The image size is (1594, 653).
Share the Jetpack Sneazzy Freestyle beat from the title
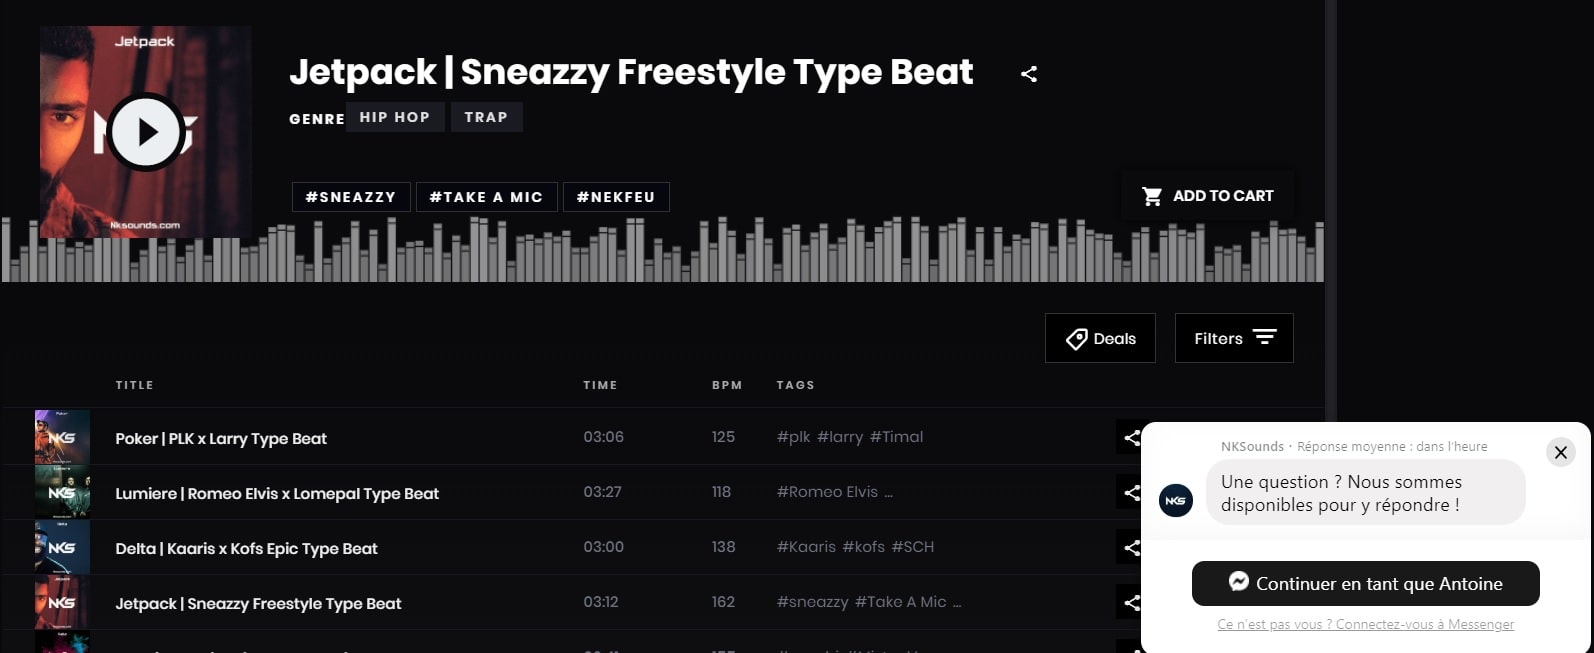tap(1029, 74)
